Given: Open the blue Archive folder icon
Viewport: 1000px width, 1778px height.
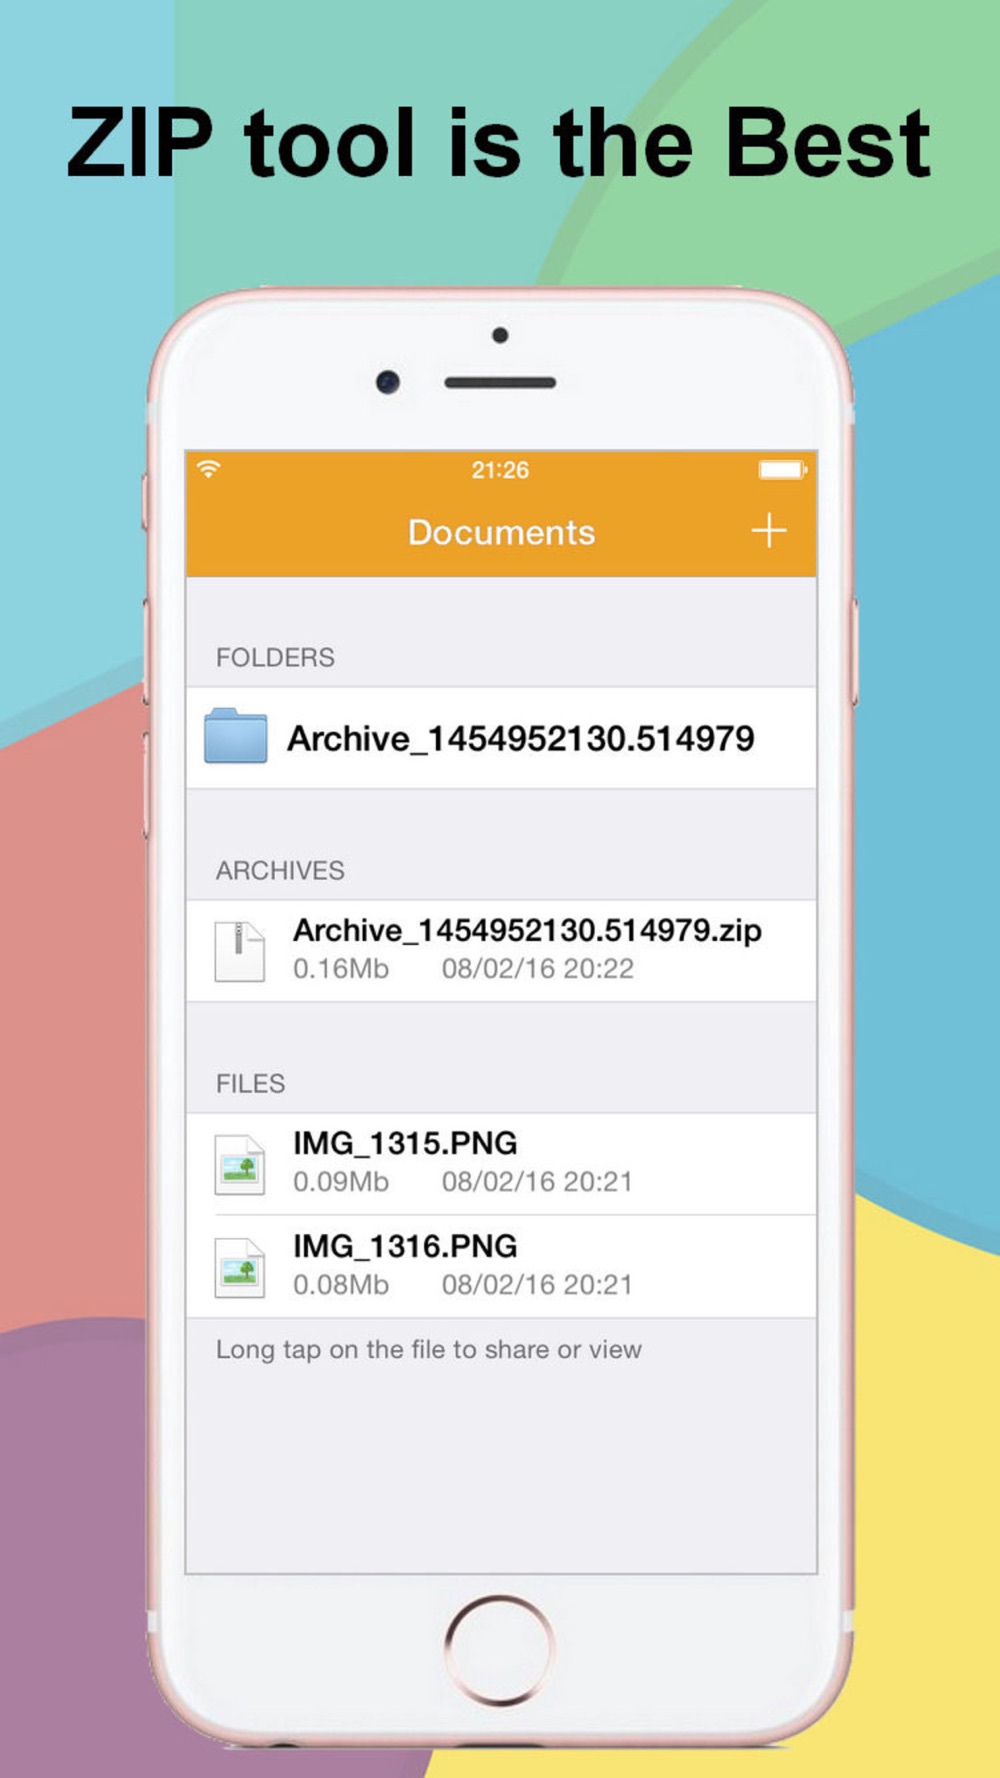Looking at the screenshot, I should point(236,736).
